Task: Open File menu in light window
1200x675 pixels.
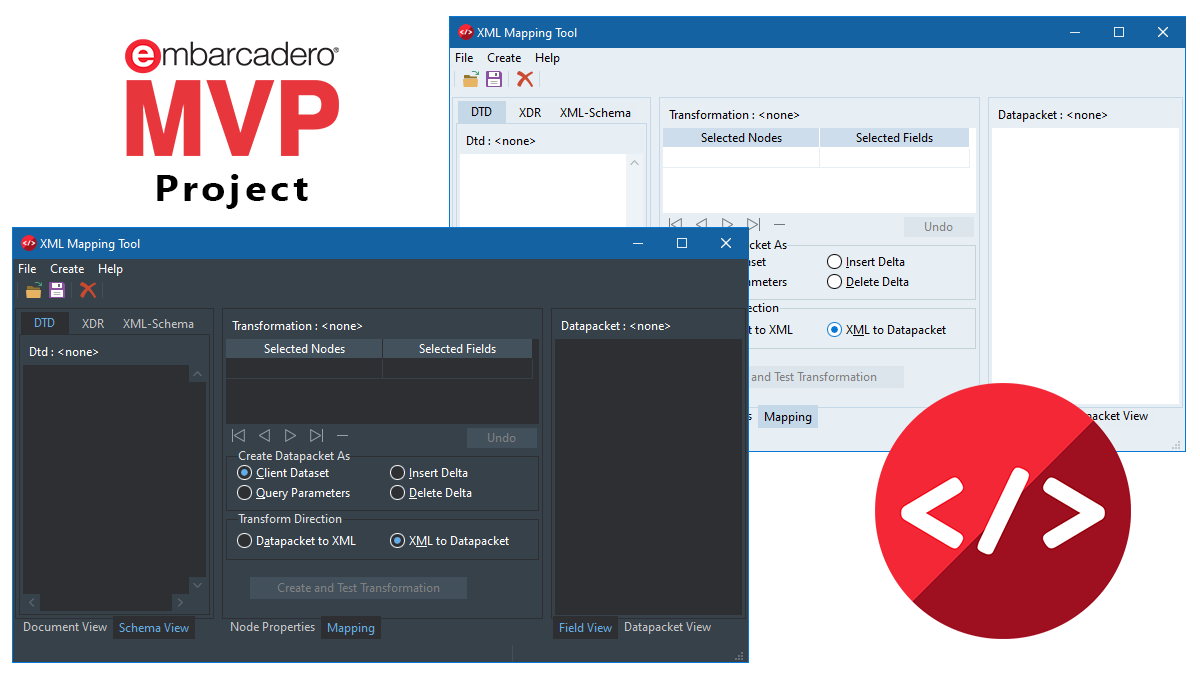Action: click(x=464, y=58)
